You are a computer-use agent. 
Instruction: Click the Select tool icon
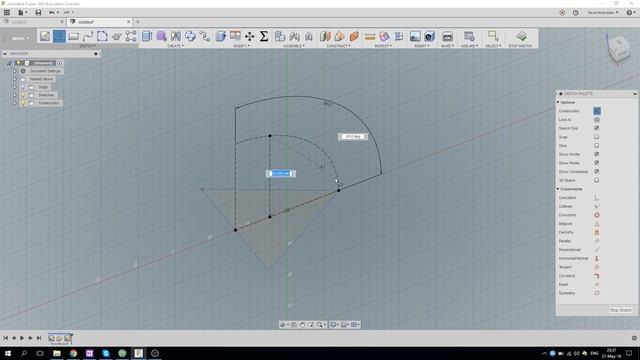pyautogui.click(x=493, y=36)
